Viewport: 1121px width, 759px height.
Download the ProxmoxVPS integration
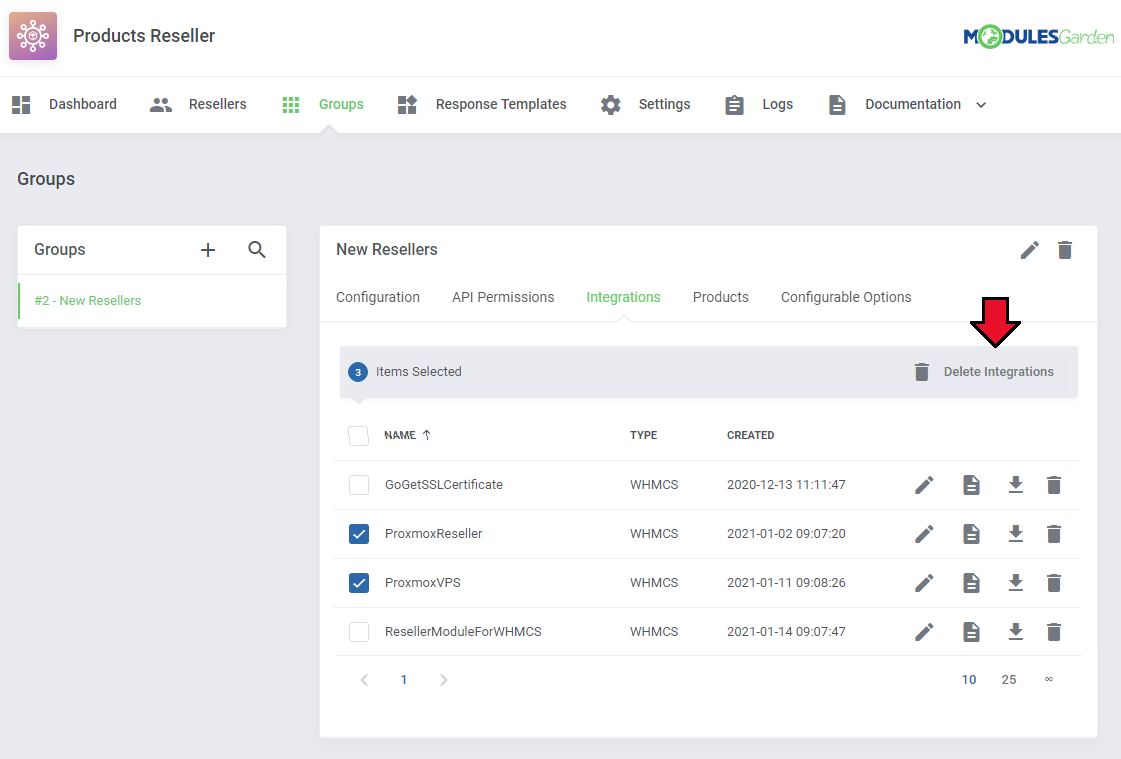pos(1016,583)
